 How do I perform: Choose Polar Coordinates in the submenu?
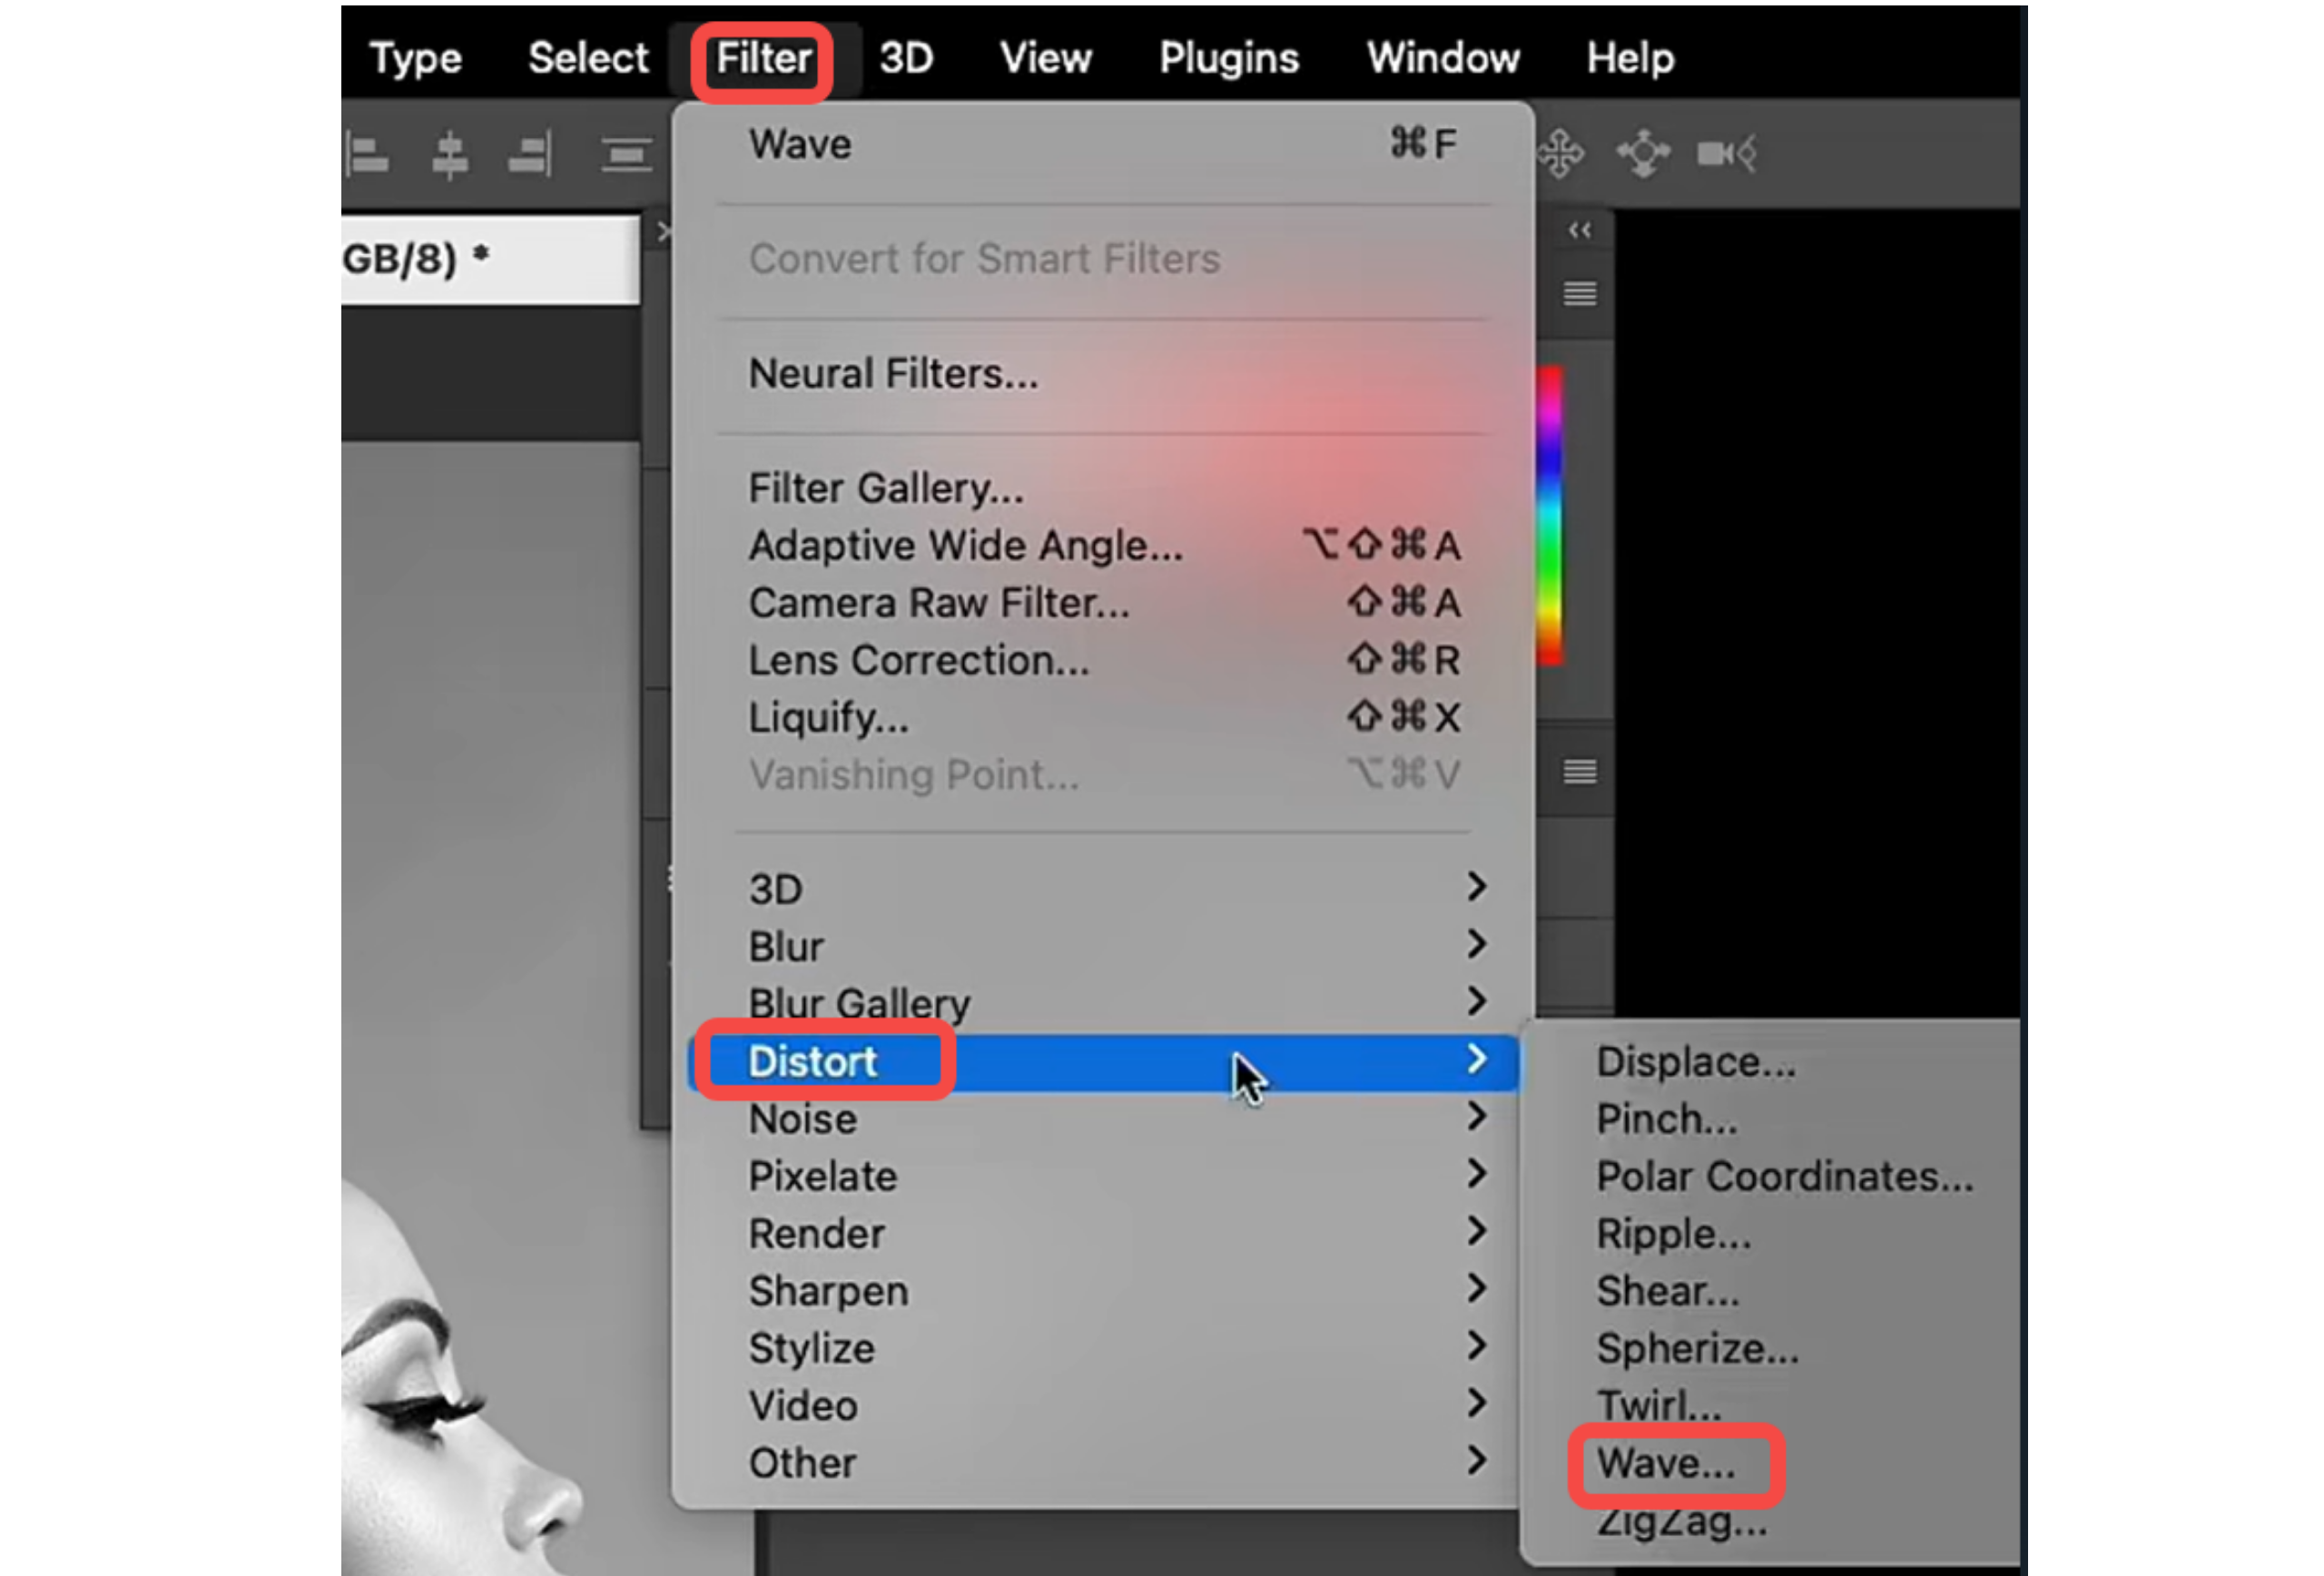tap(1784, 1176)
